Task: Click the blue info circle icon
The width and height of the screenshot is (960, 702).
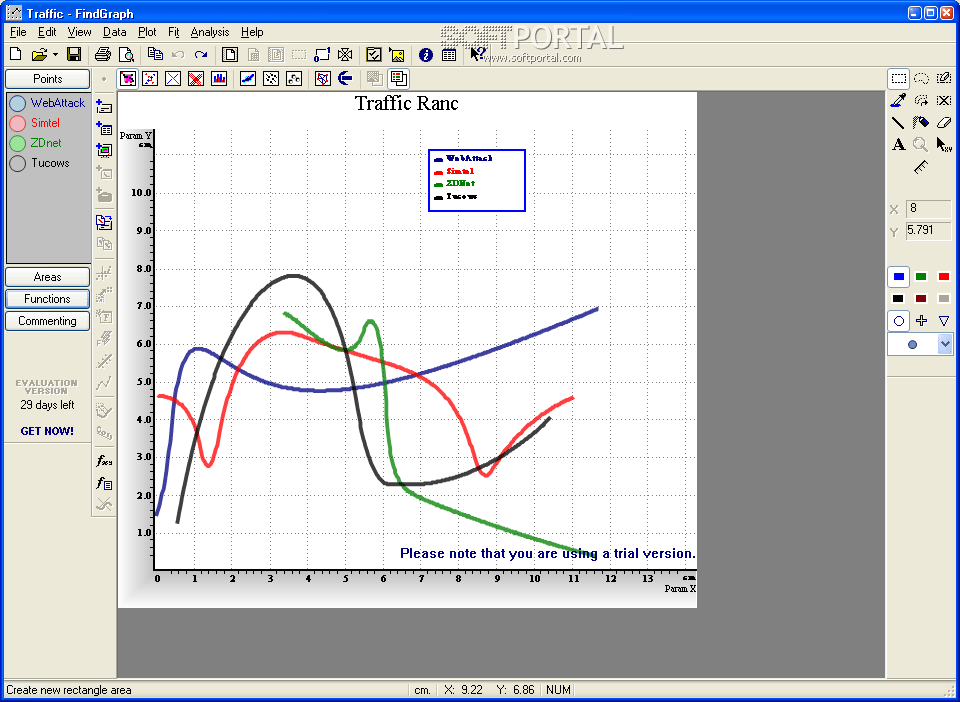Action: point(426,55)
